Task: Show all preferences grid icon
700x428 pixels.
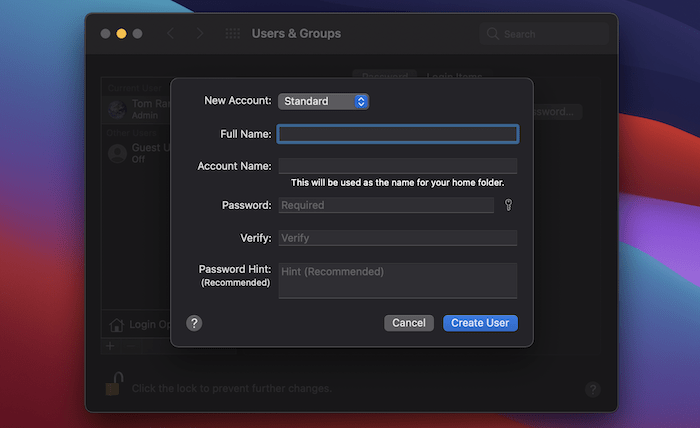Action: [x=232, y=33]
